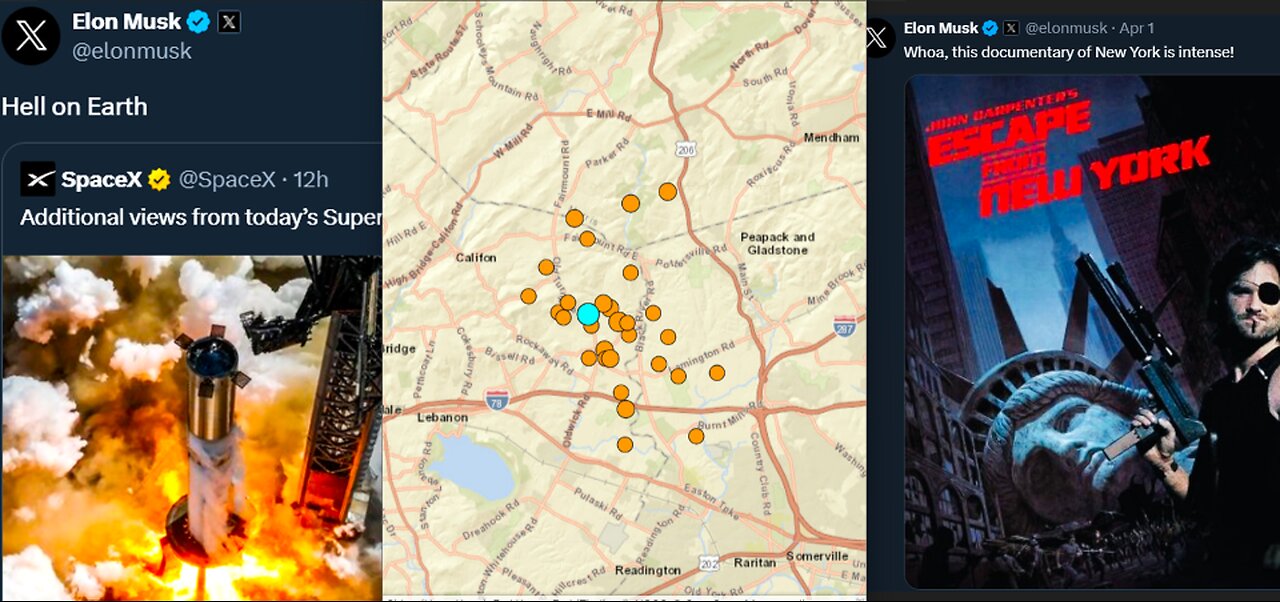Click the 12h timestamp on SpaceX quote
Screen dimensions: 1280x602
[311, 180]
